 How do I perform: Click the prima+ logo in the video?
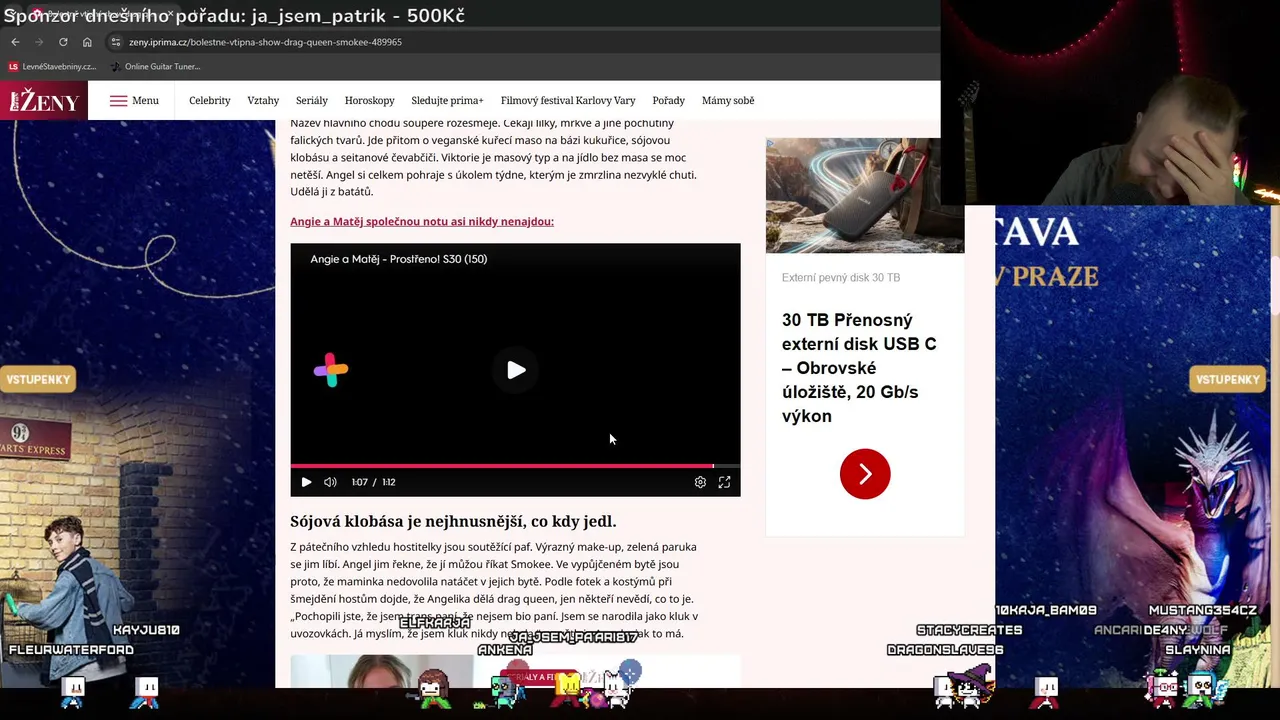point(331,370)
